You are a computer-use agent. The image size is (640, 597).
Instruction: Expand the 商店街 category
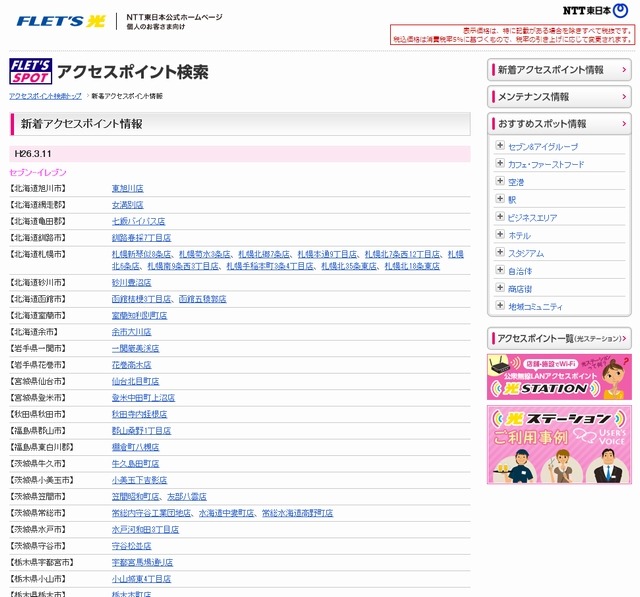(500, 288)
